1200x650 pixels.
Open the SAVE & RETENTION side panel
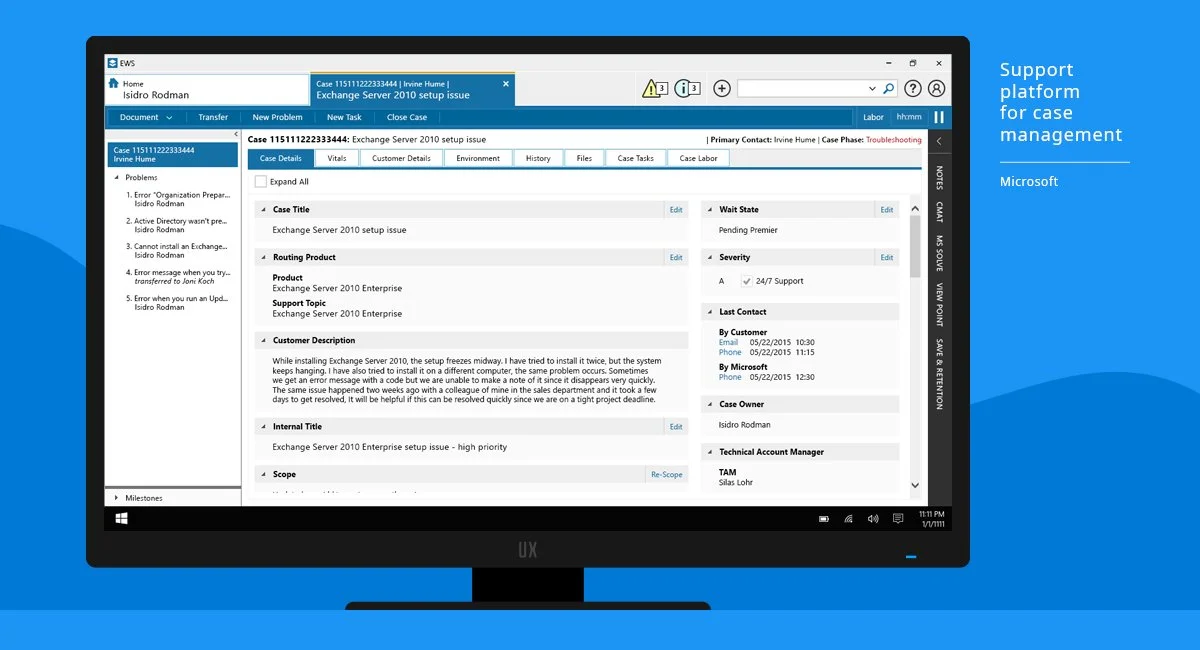click(939, 373)
